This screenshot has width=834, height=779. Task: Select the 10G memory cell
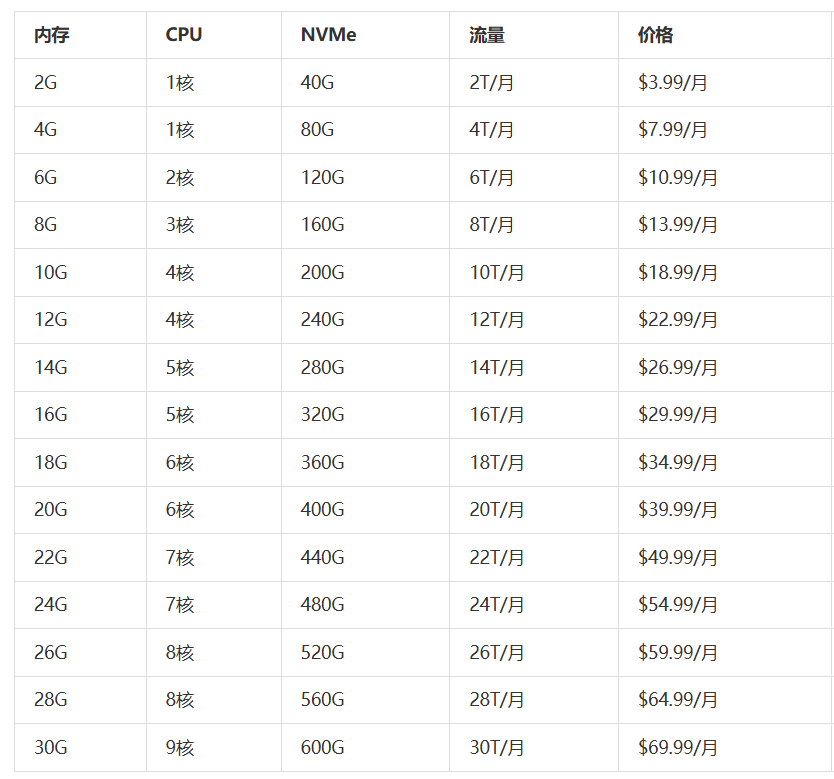click(51, 273)
